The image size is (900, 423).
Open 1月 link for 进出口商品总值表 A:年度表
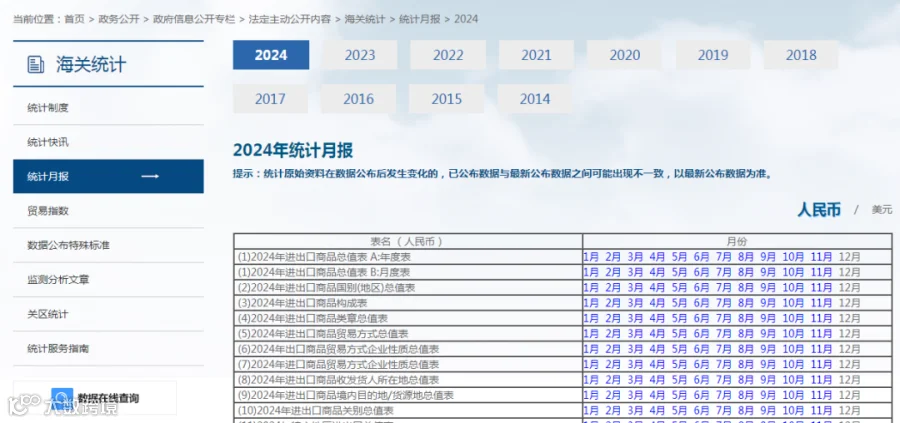coord(591,257)
